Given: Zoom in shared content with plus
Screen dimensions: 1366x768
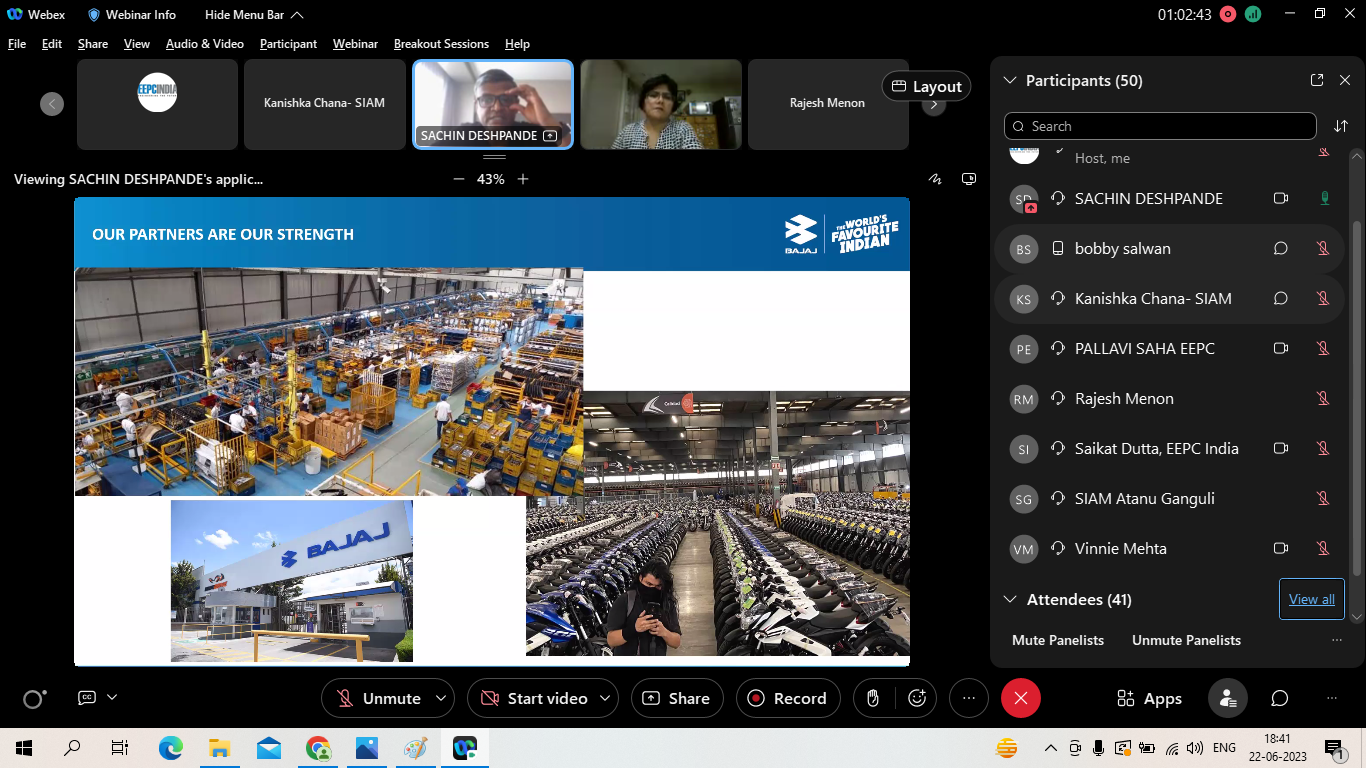Looking at the screenshot, I should coord(523,179).
